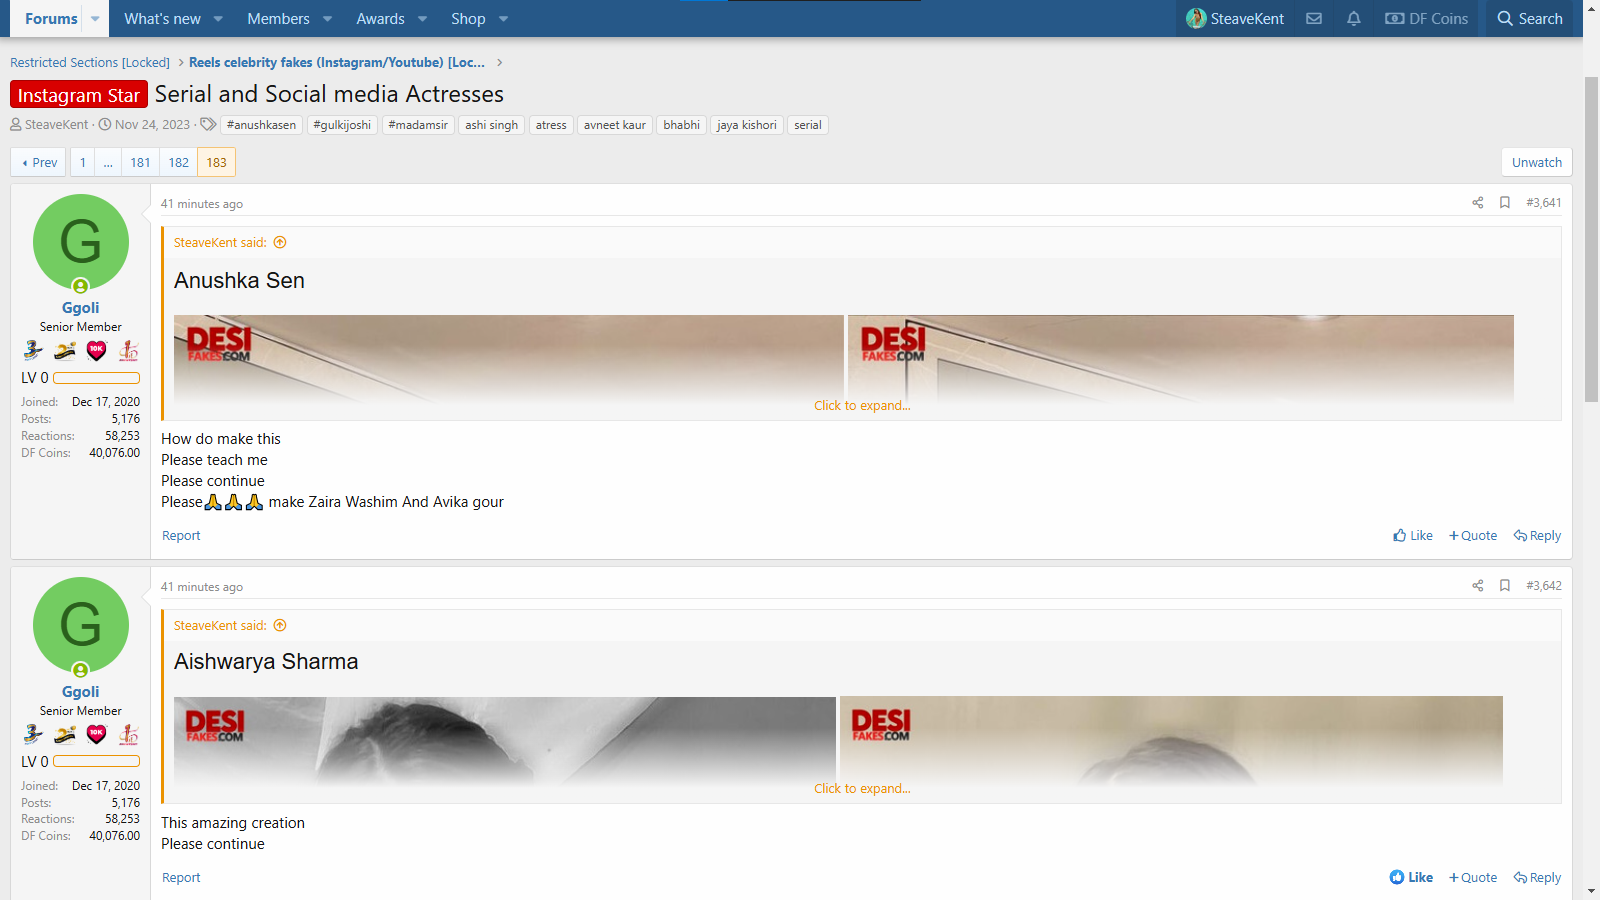This screenshot has height=900, width=1600.
Task: Open the inbox envelope icon
Action: coord(1314,19)
